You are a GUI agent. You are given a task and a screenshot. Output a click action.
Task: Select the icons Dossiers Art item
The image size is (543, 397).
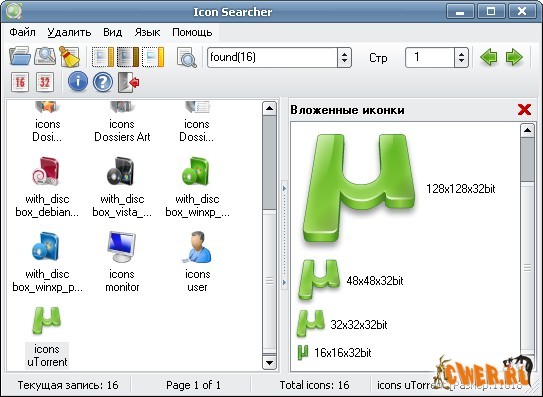[122, 122]
